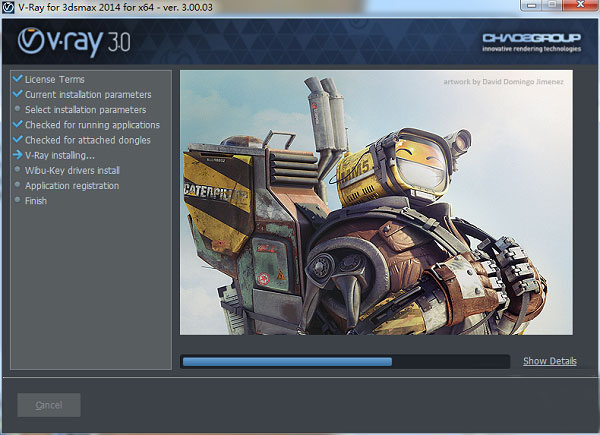Click the V-Ray 3.0 logo in the header

pos(74,42)
